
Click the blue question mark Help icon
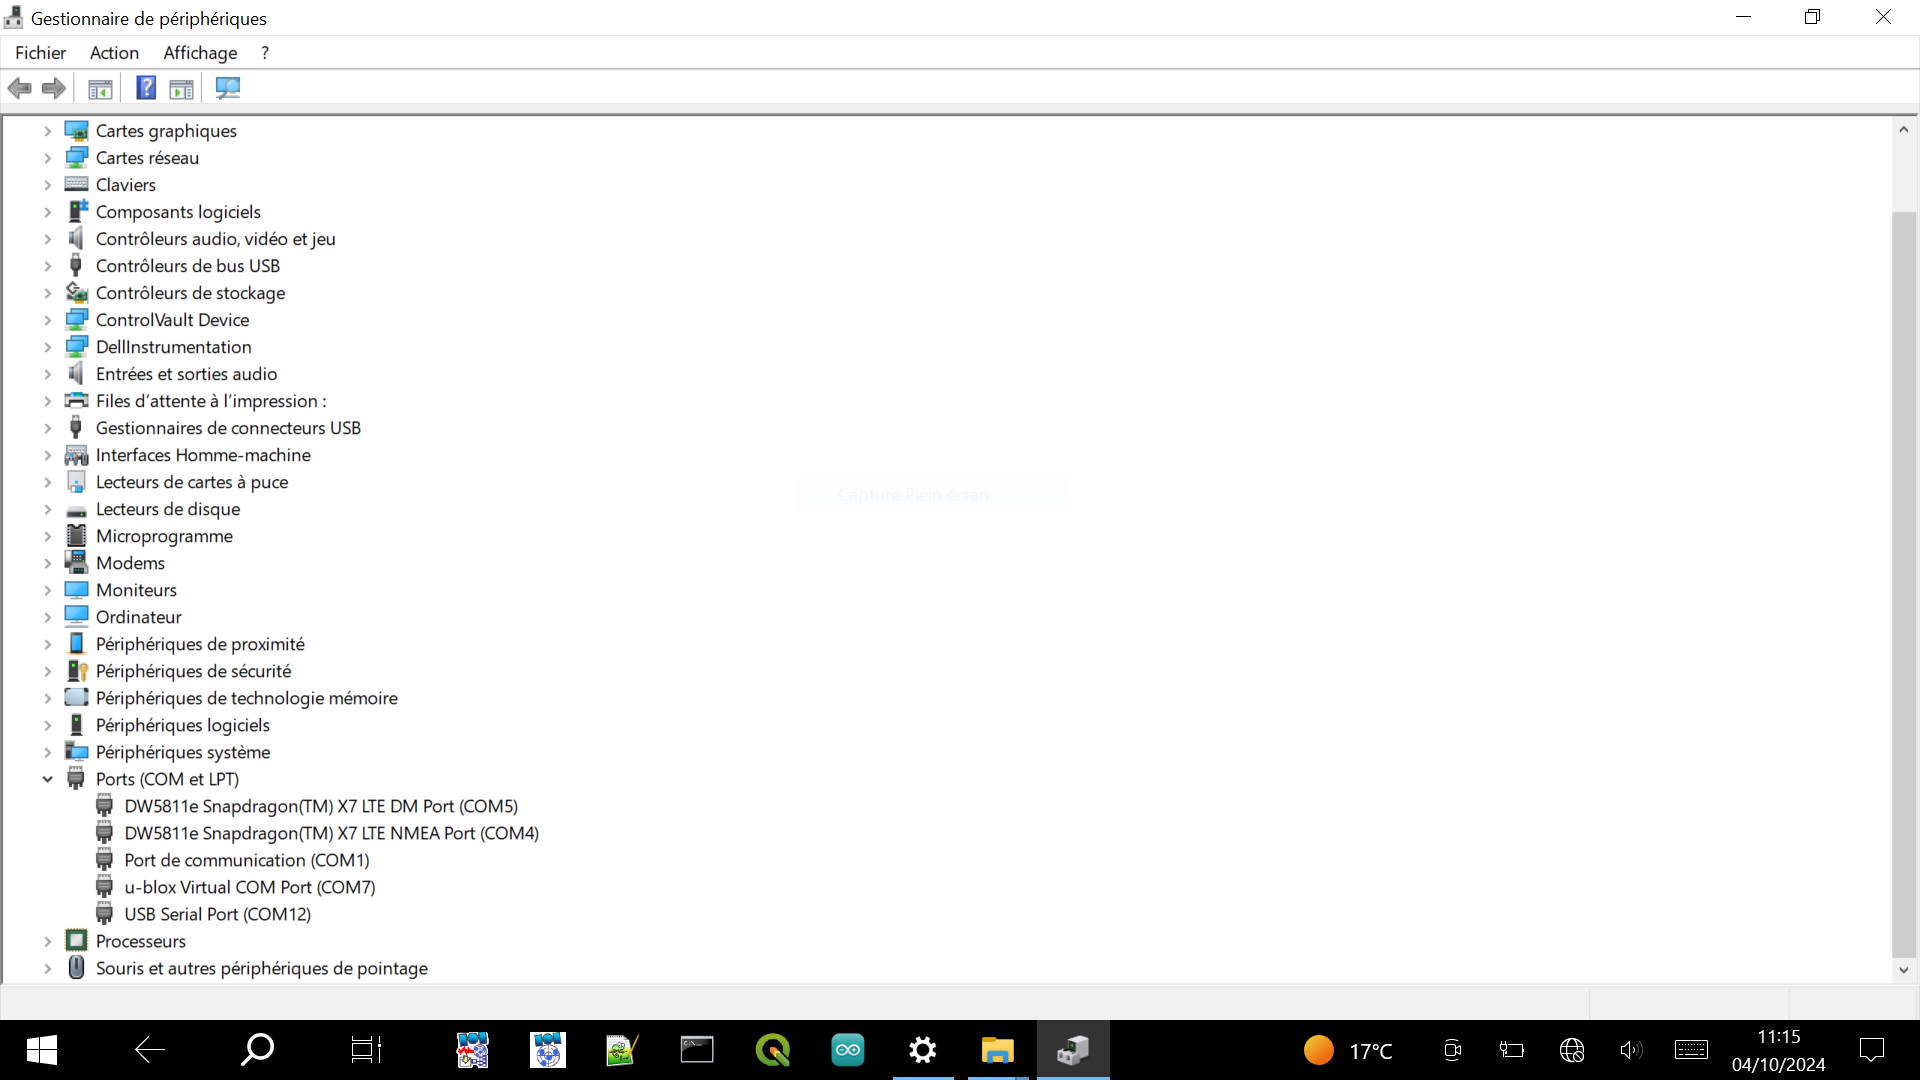click(x=146, y=88)
